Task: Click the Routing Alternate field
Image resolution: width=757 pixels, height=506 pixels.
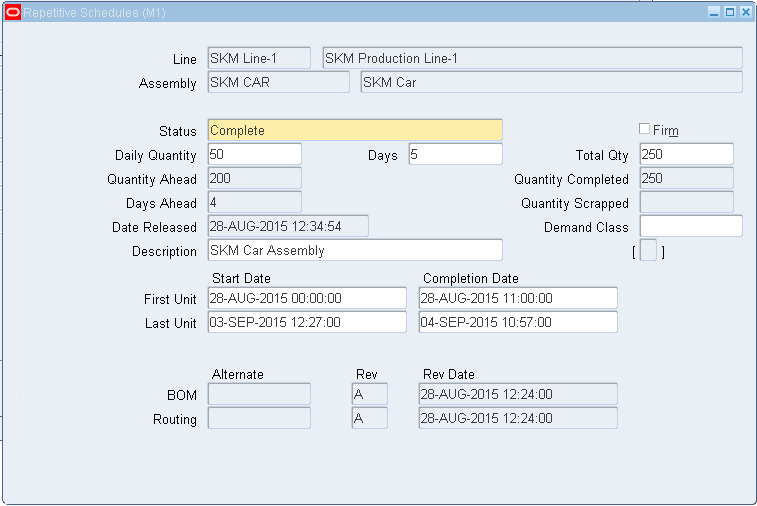Action: pyautogui.click(x=259, y=419)
